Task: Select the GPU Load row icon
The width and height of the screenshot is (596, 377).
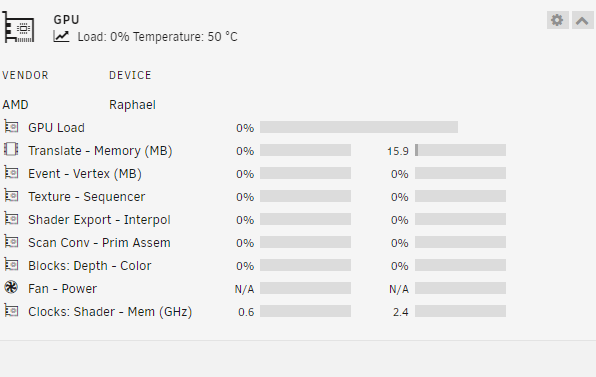Action: [x=11, y=127]
